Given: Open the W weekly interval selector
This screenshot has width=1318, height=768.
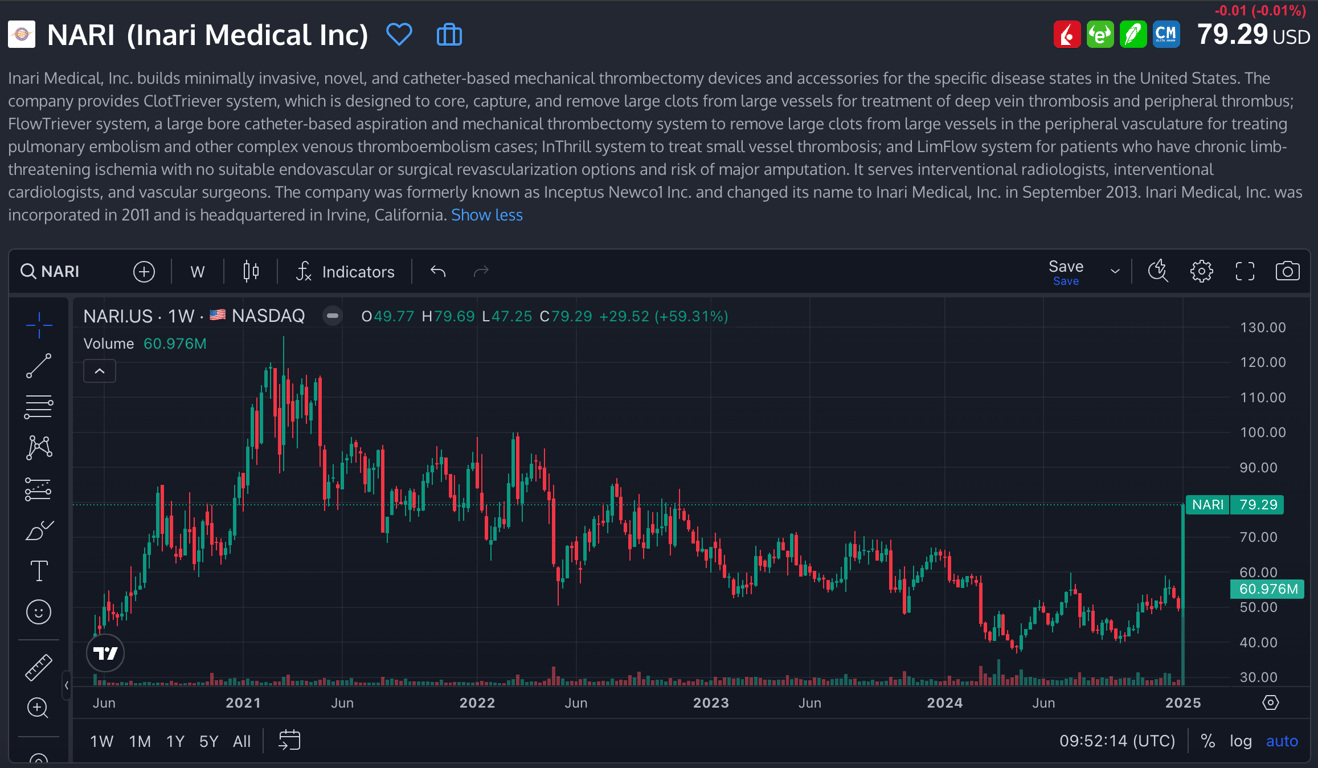Looking at the screenshot, I should coord(198,272).
